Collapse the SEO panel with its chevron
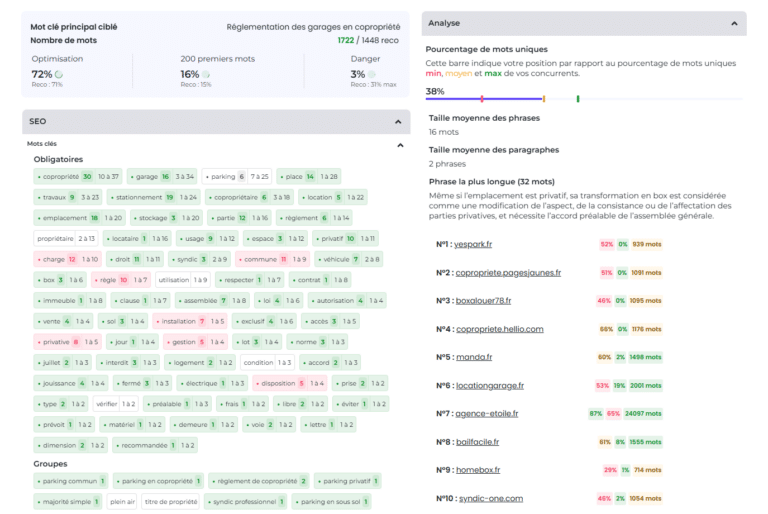The image size is (768, 514). 398,121
